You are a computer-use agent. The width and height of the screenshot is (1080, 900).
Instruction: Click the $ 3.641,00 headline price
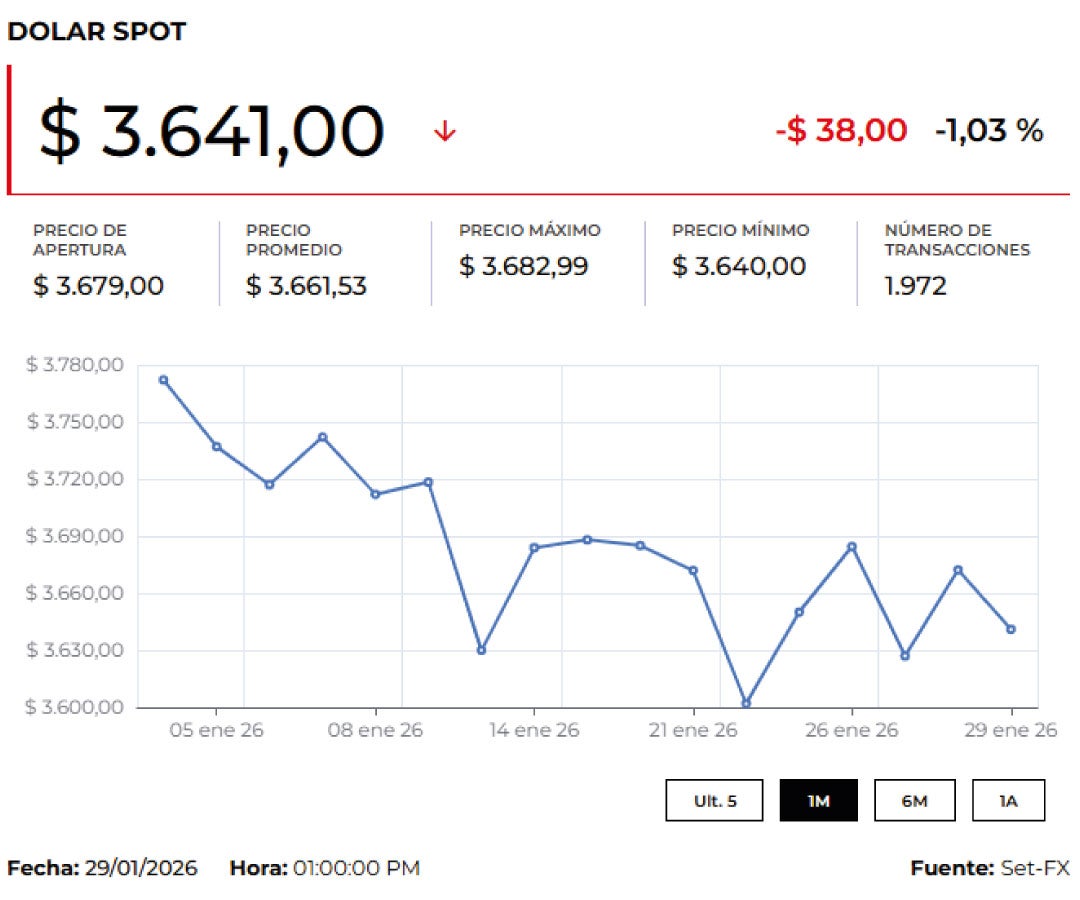[x=212, y=132]
